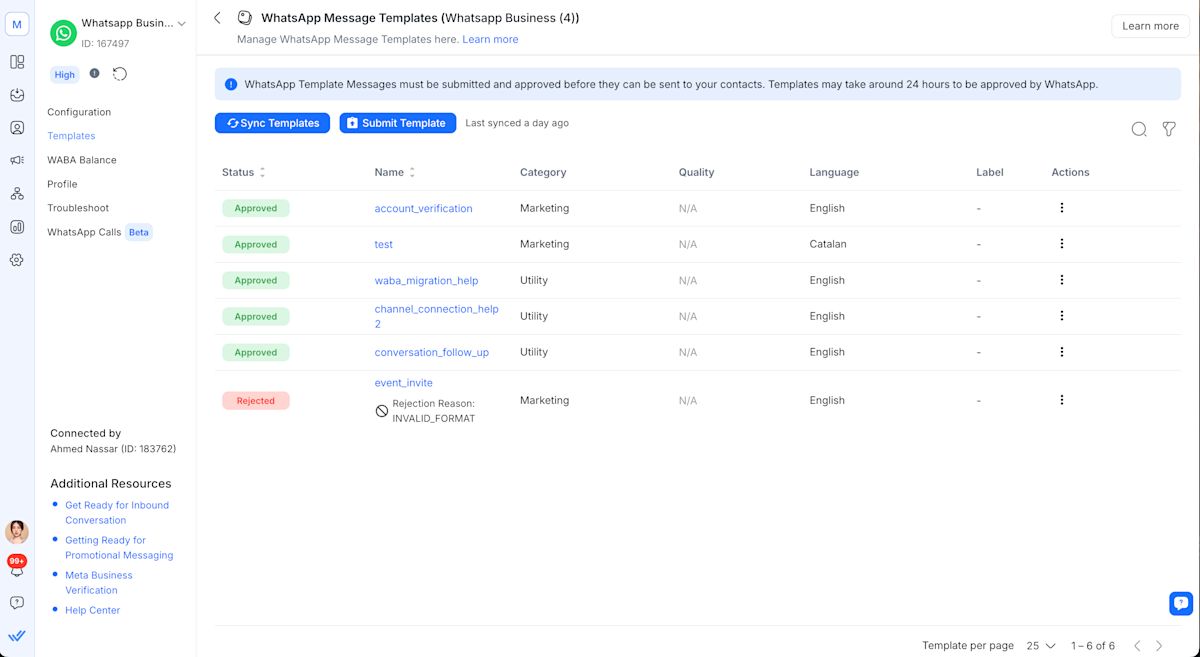Image resolution: width=1200 pixels, height=657 pixels.
Task: Open the help chat bubble icon
Action: point(1181,603)
